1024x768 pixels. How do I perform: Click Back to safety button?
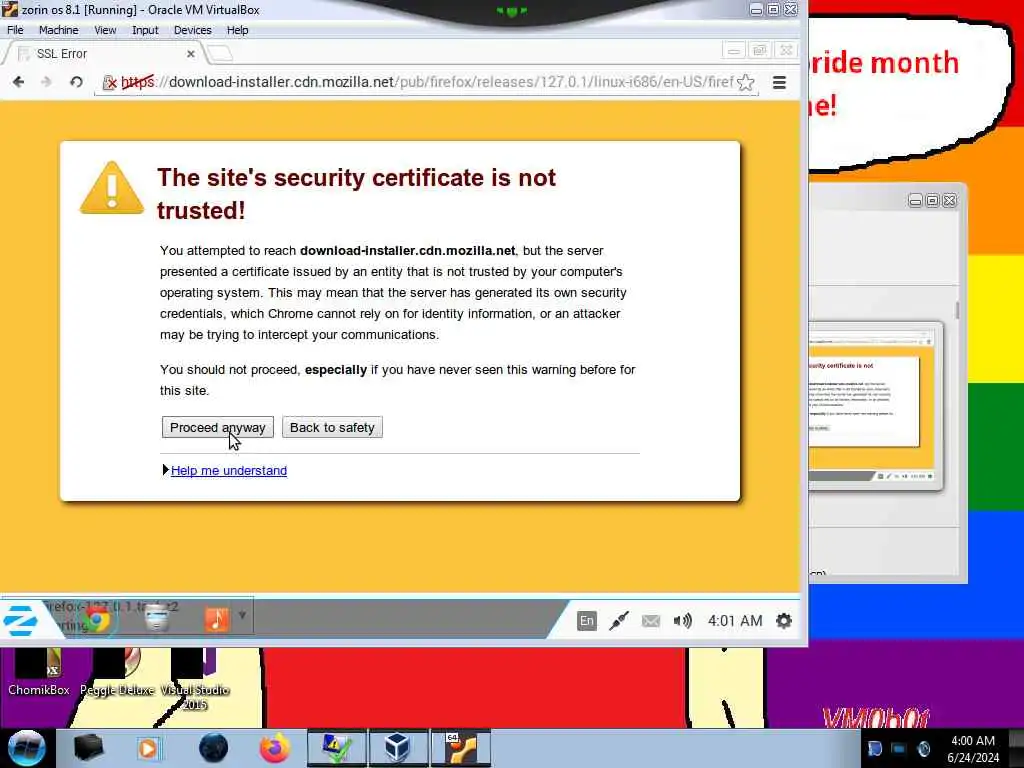click(x=332, y=427)
